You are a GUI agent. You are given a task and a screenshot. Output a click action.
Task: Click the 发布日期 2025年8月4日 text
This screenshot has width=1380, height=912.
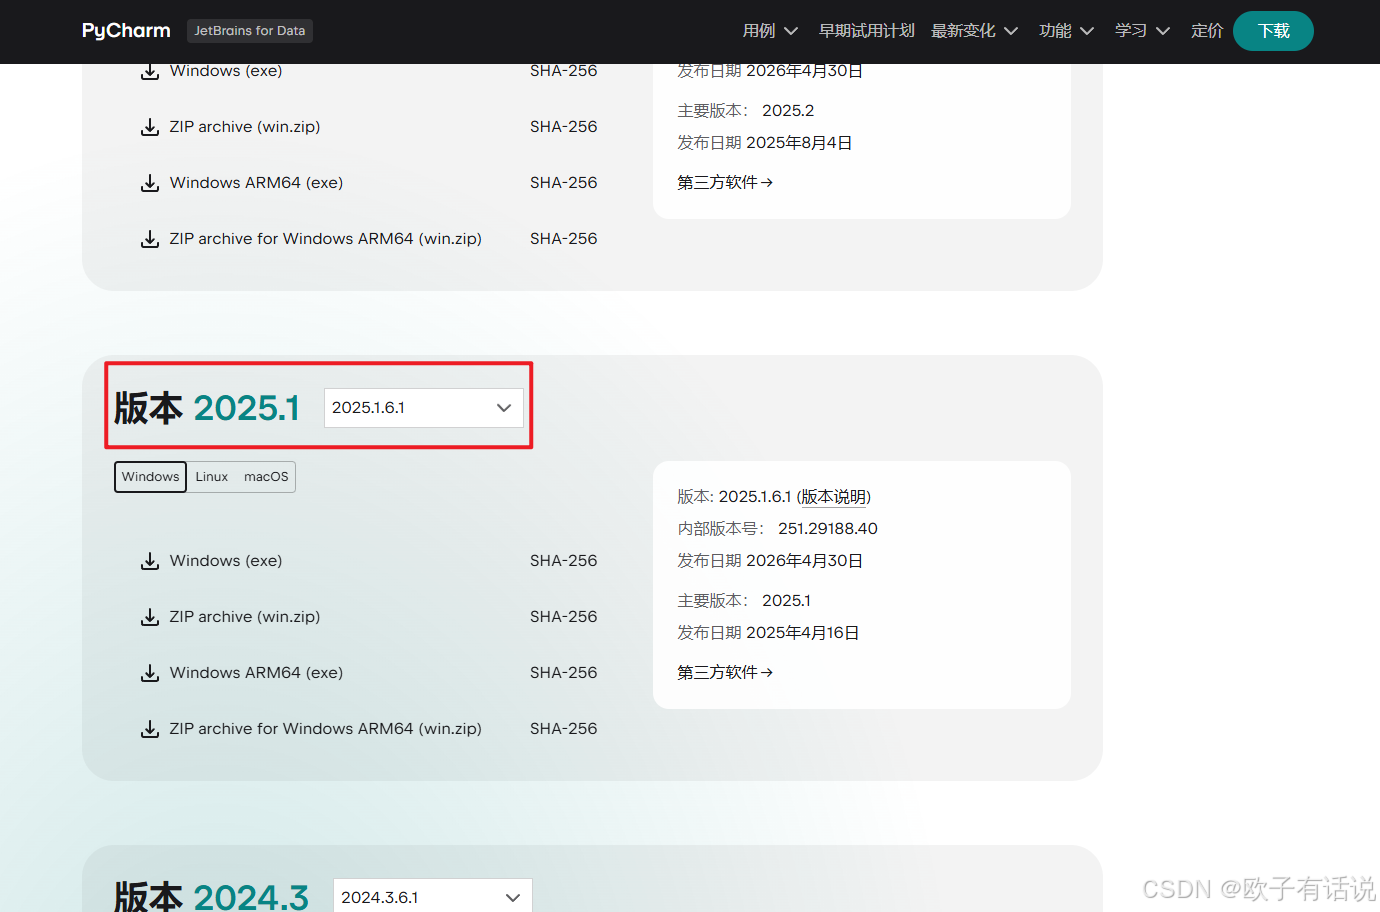tap(765, 143)
